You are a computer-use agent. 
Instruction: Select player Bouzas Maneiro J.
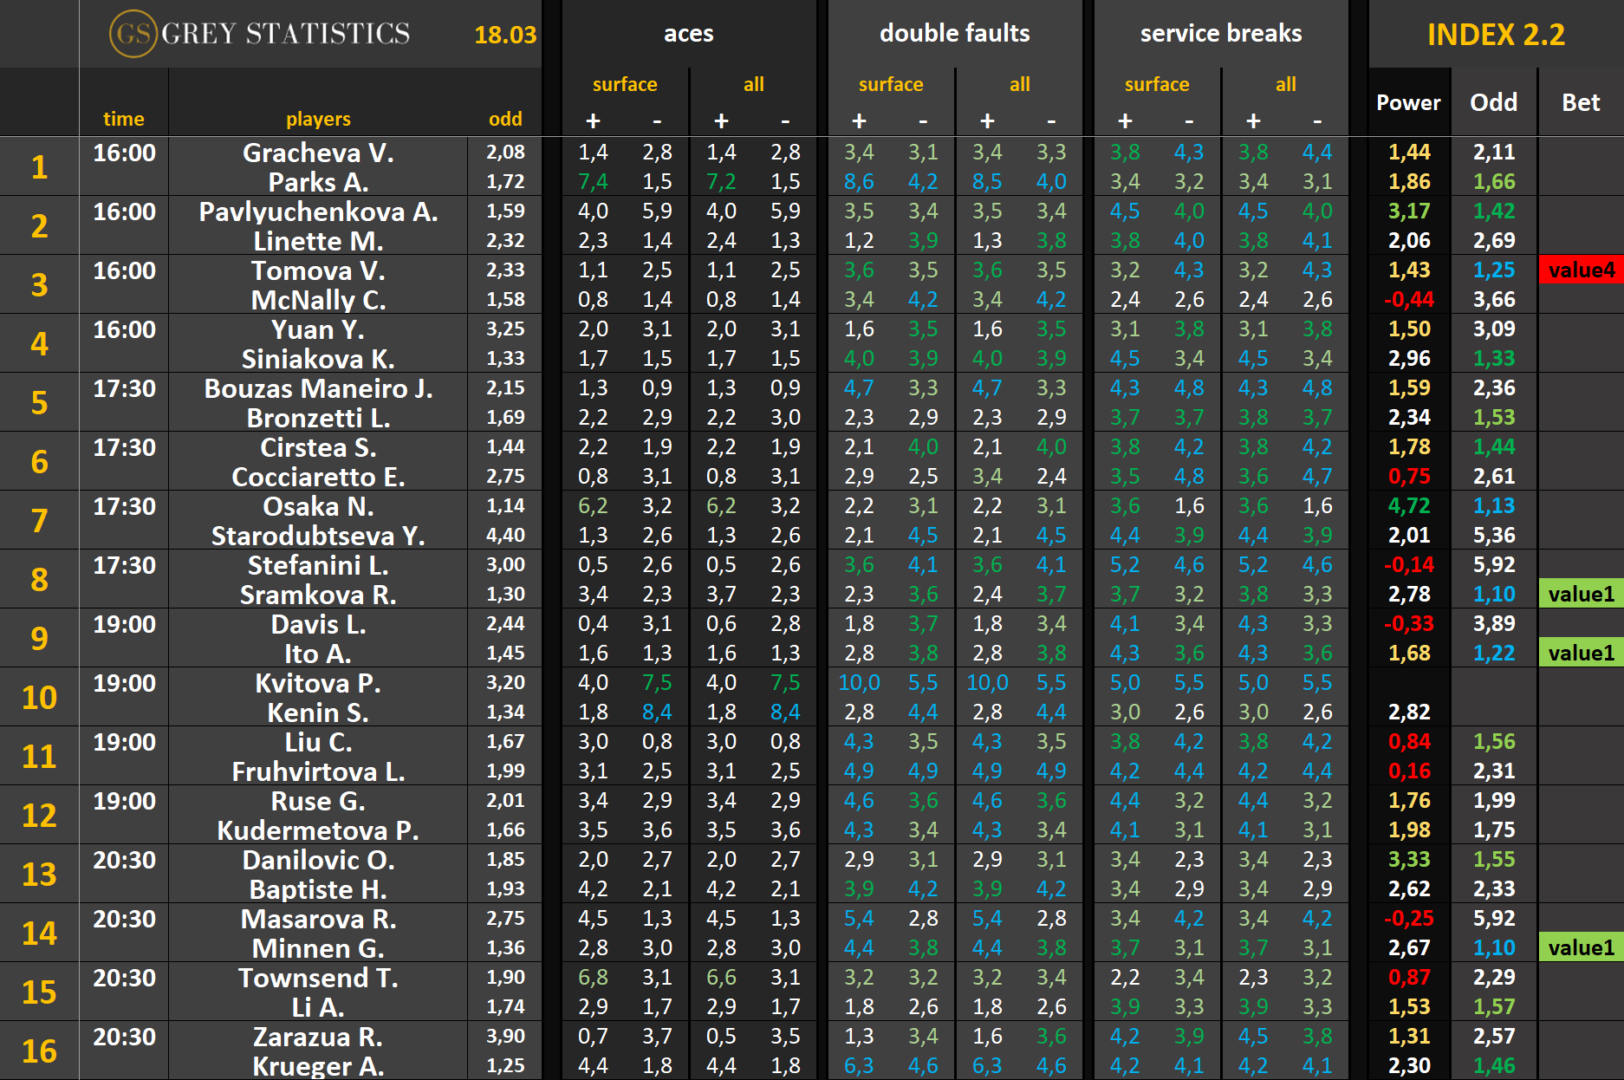(x=318, y=389)
